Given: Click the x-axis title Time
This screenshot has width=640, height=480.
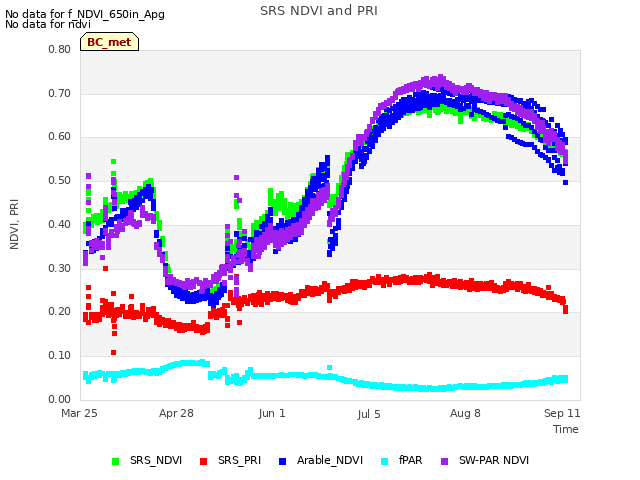Looking at the screenshot, I should [566, 429].
